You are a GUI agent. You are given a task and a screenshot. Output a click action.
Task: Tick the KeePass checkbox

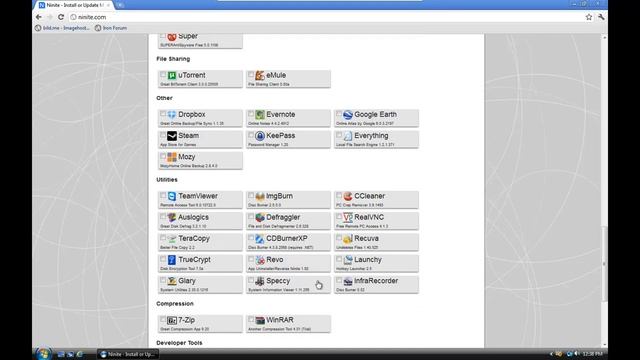[251, 135]
